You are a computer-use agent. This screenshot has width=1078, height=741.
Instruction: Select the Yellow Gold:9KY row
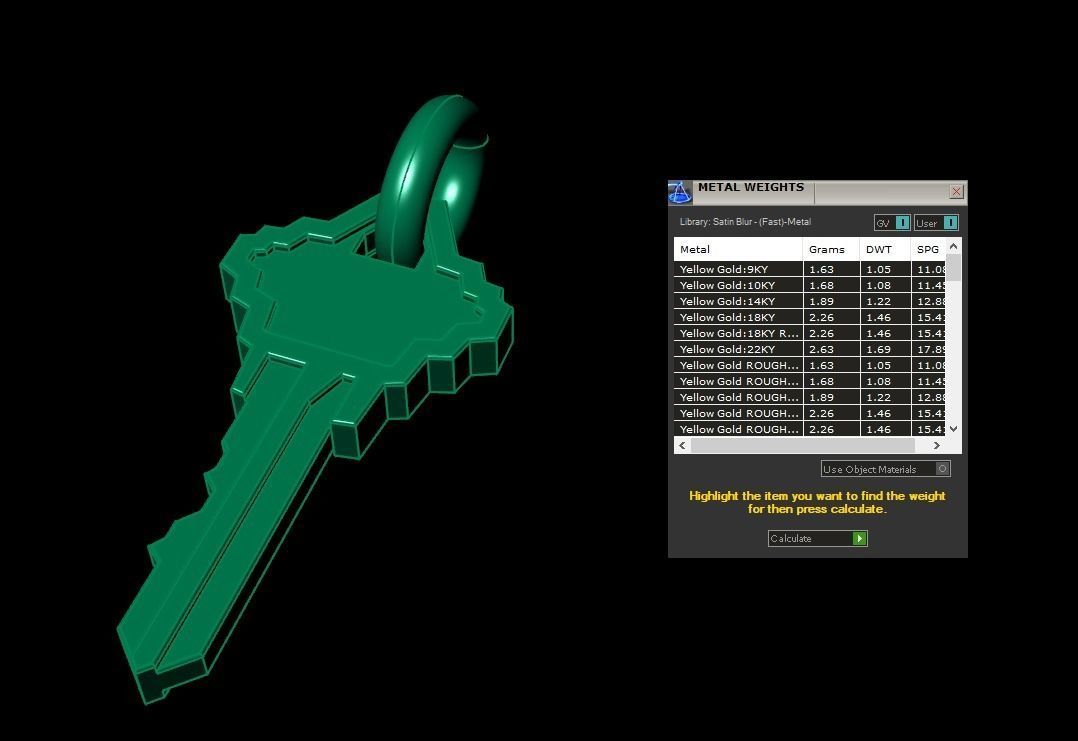809,269
